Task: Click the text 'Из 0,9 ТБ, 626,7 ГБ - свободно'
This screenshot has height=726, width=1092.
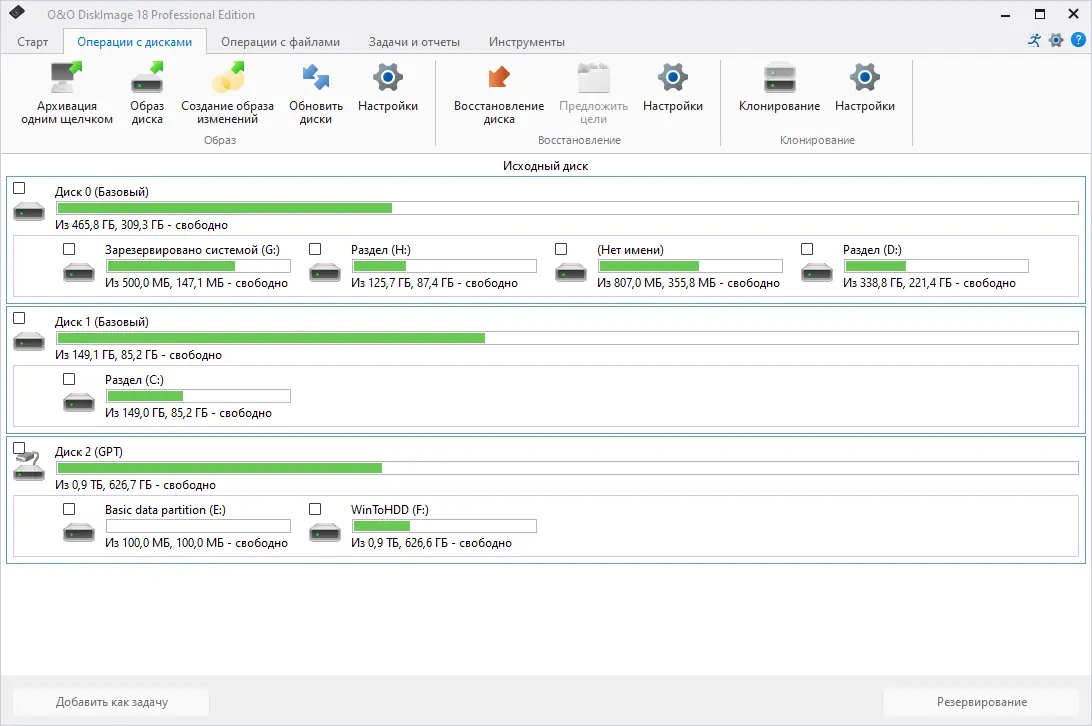Action: 135,485
